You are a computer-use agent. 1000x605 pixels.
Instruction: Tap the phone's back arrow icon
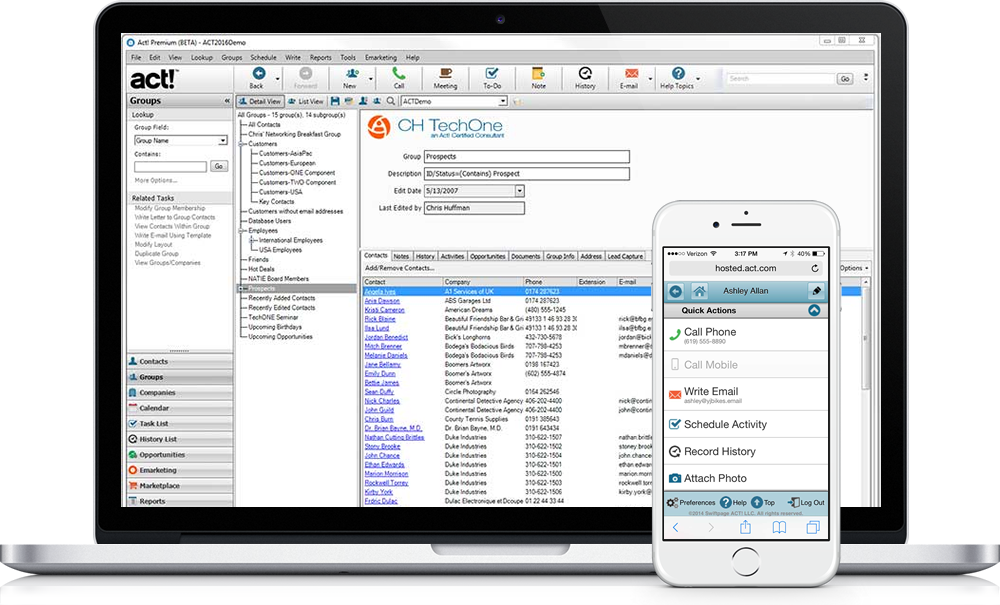675,291
